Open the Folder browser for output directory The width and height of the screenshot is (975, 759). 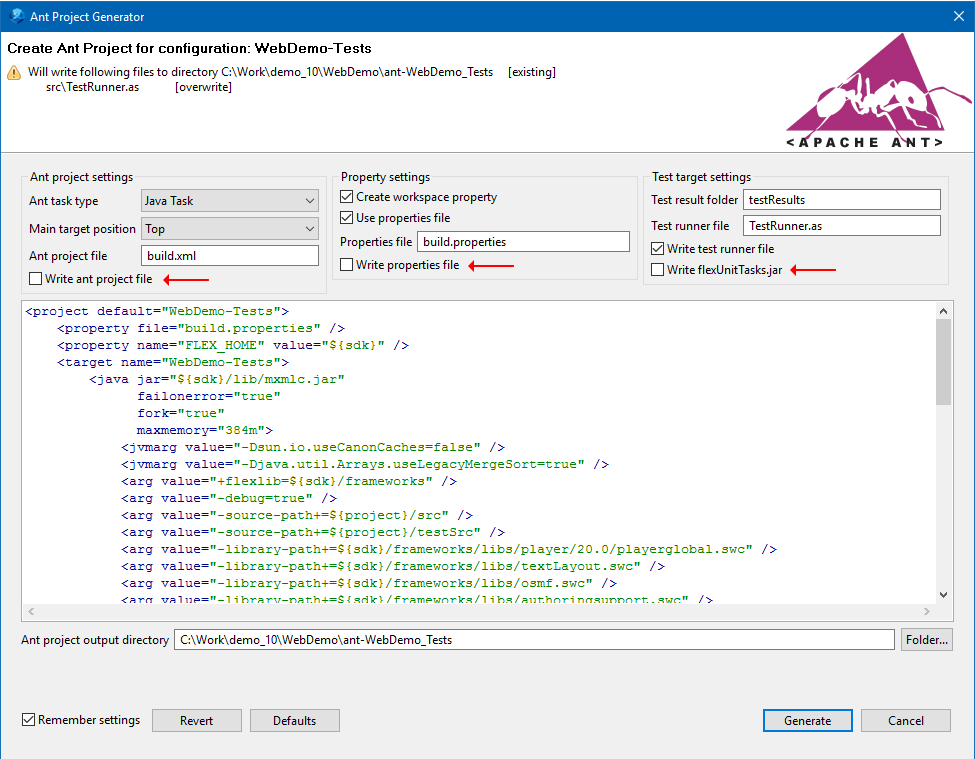tap(926, 639)
